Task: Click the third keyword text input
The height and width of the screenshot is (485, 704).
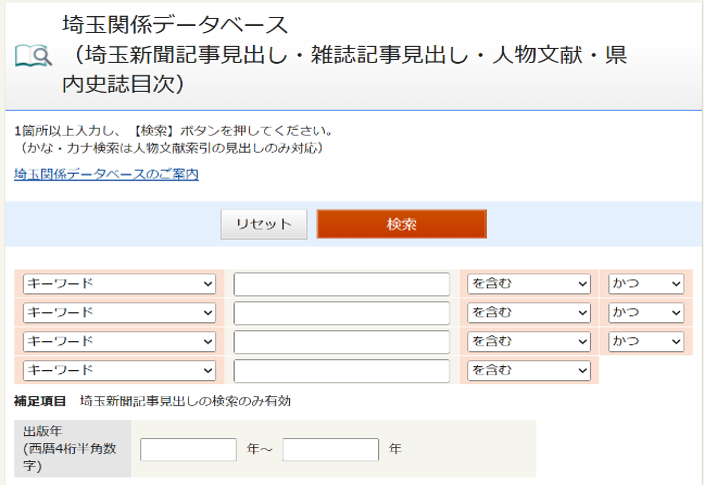Action: click(341, 342)
